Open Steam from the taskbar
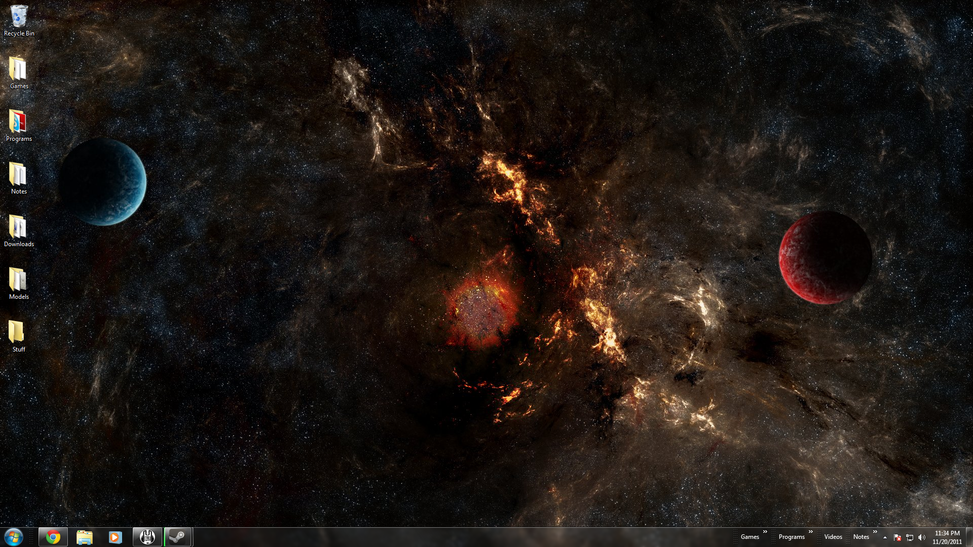The image size is (973, 547). point(177,537)
